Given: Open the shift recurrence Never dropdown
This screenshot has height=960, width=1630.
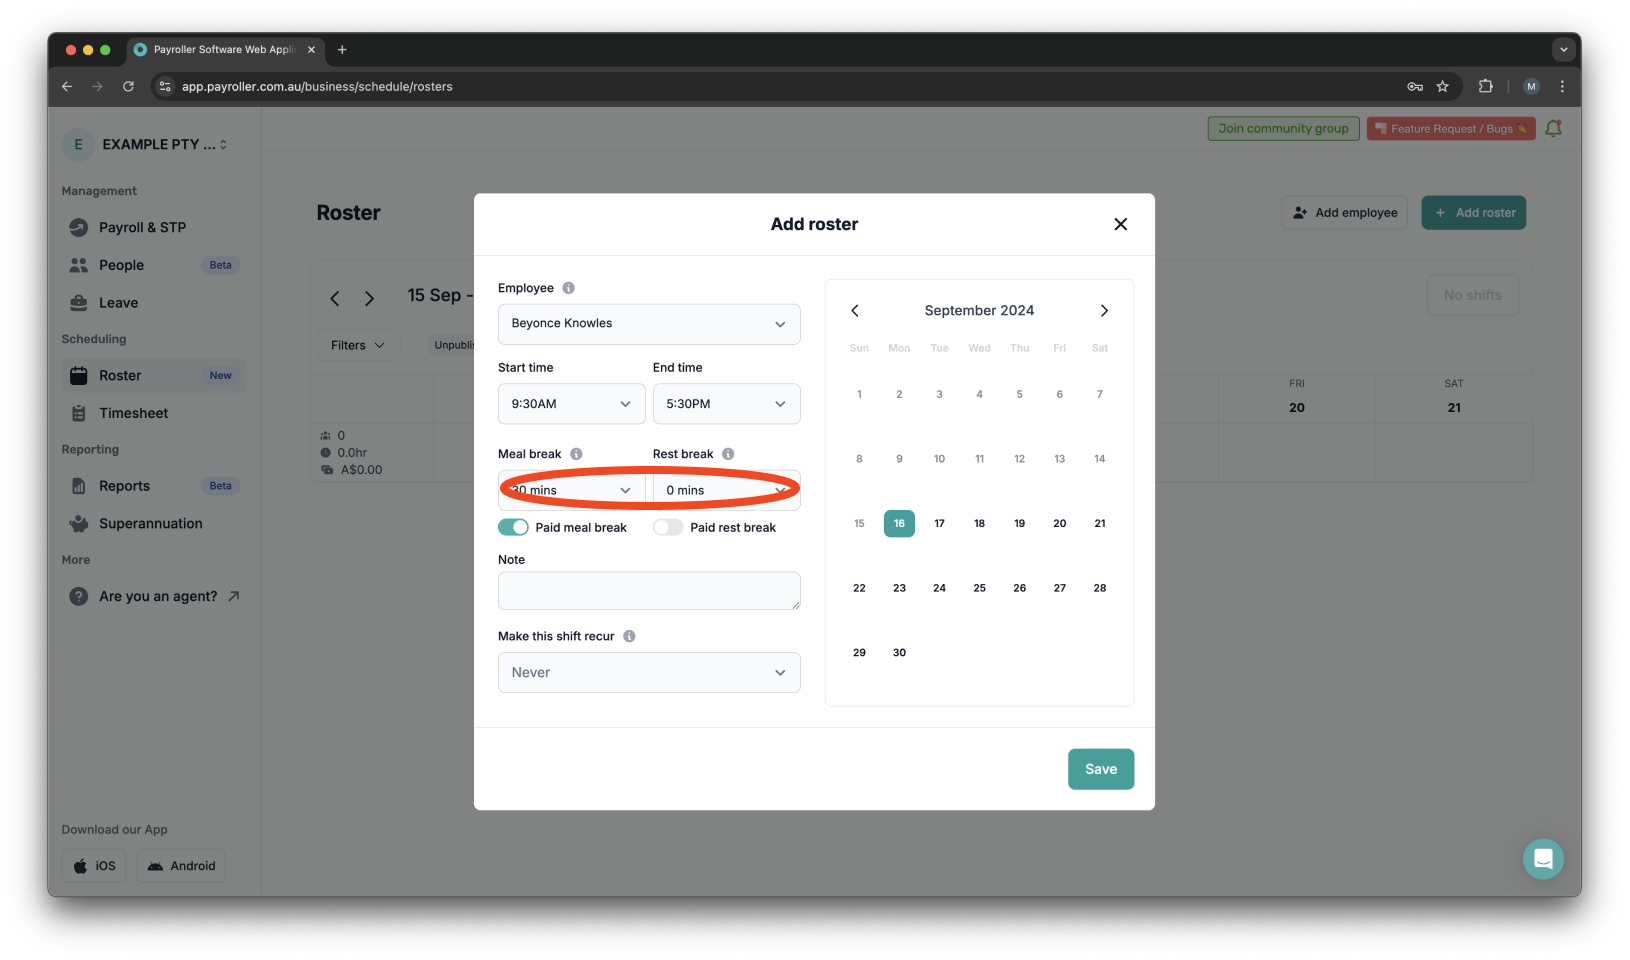Looking at the screenshot, I should [x=649, y=672].
